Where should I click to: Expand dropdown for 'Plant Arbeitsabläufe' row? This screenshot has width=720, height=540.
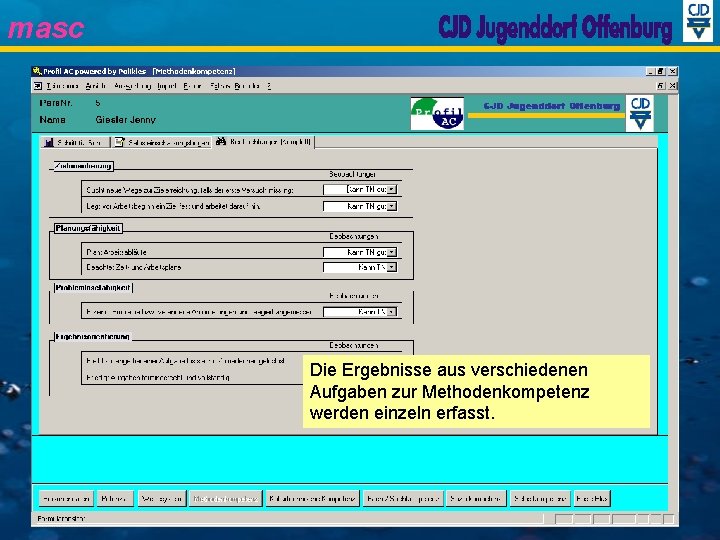pos(392,252)
